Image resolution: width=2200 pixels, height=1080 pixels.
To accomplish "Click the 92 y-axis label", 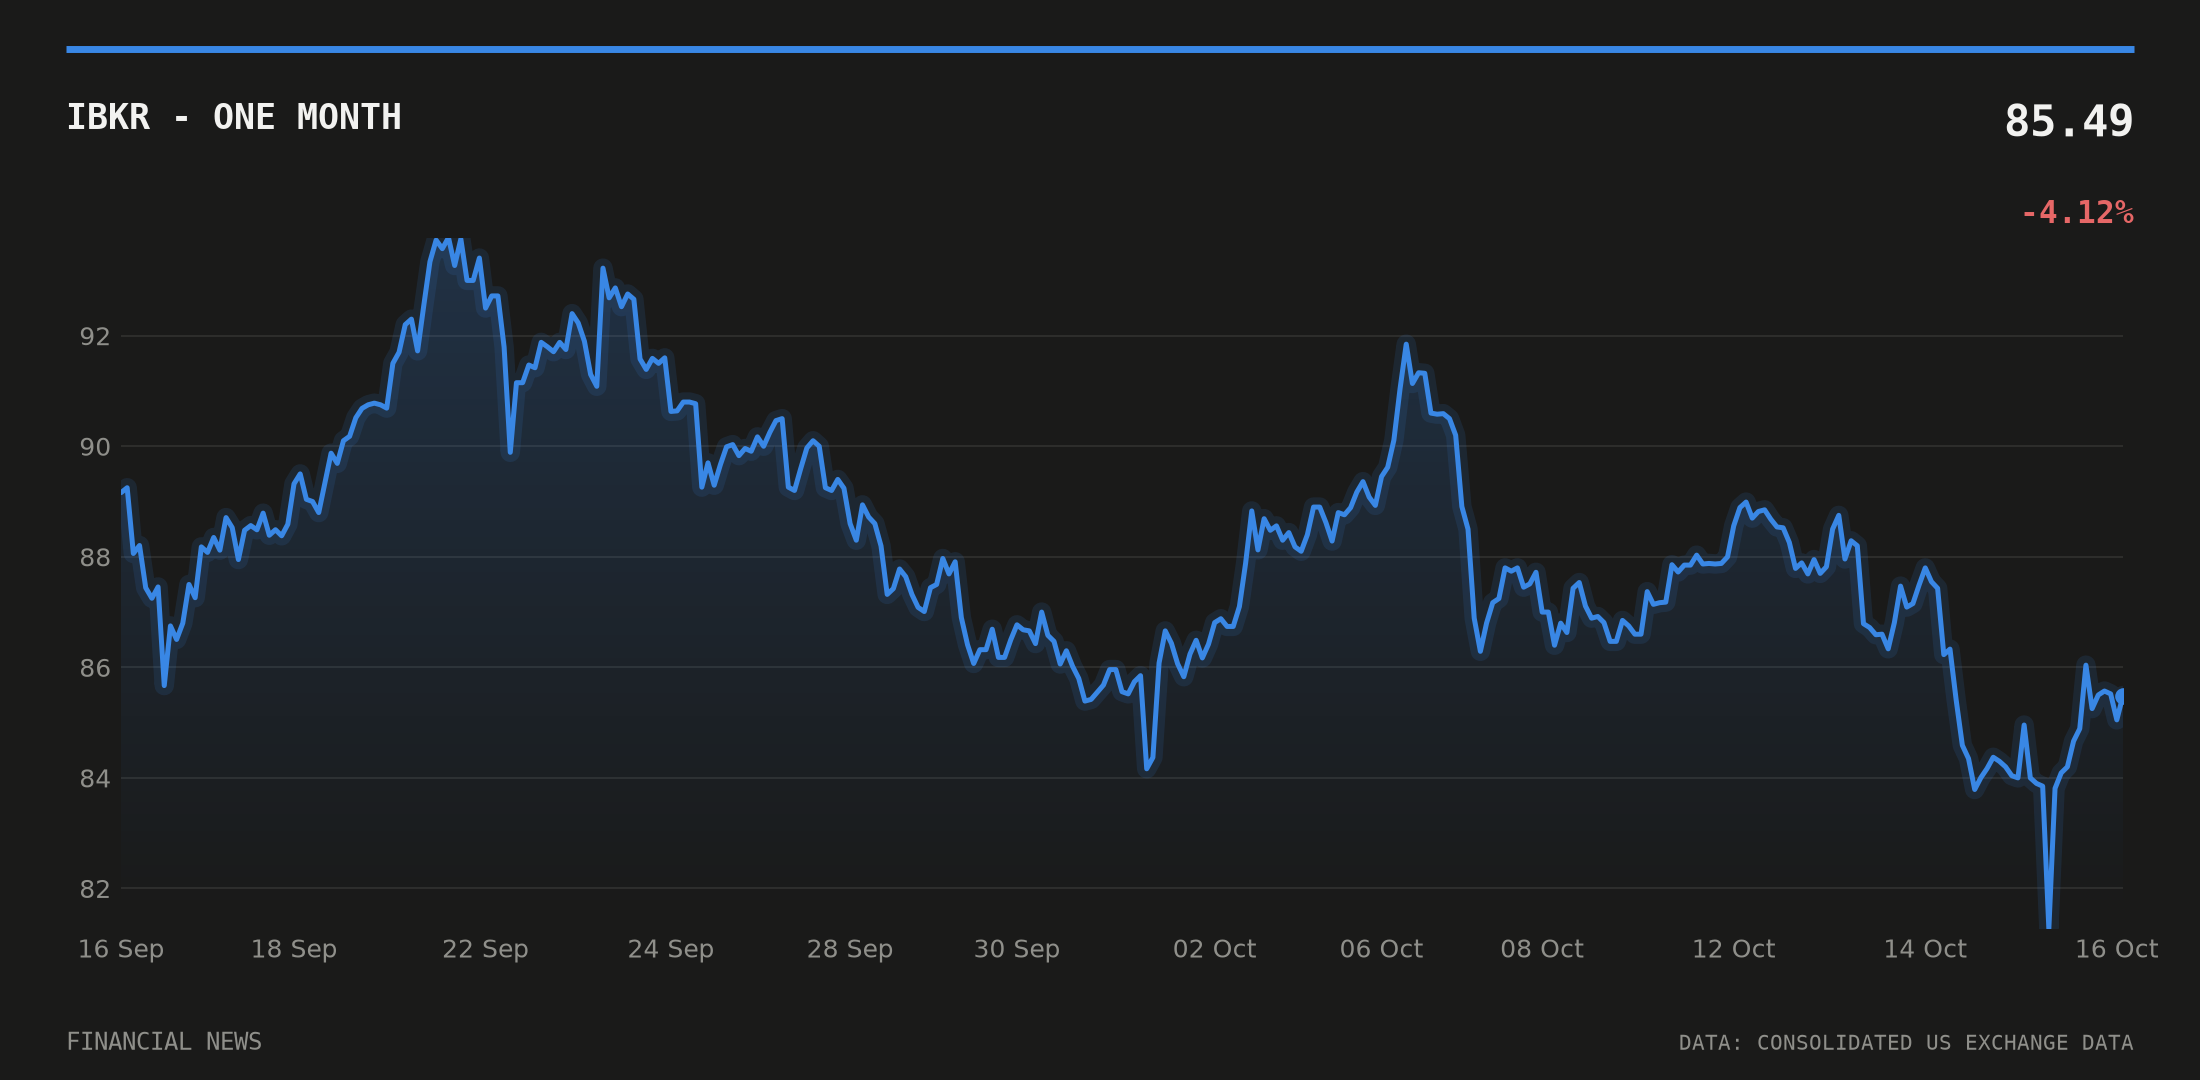I will click(x=95, y=337).
